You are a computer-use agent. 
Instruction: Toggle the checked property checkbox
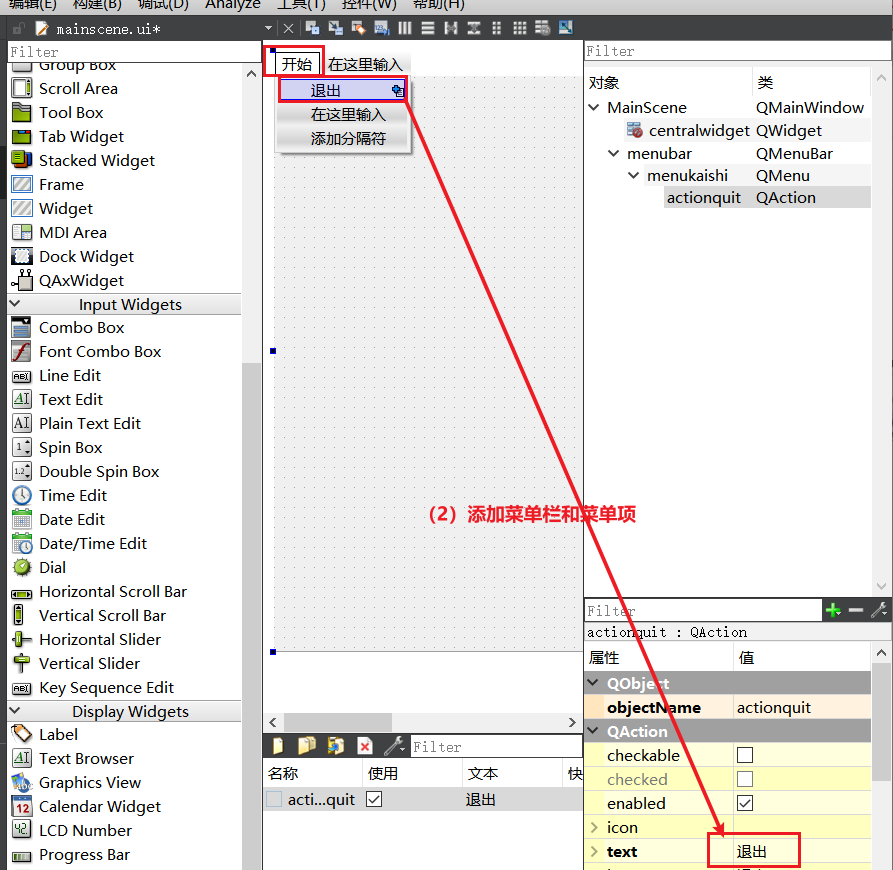click(x=745, y=779)
